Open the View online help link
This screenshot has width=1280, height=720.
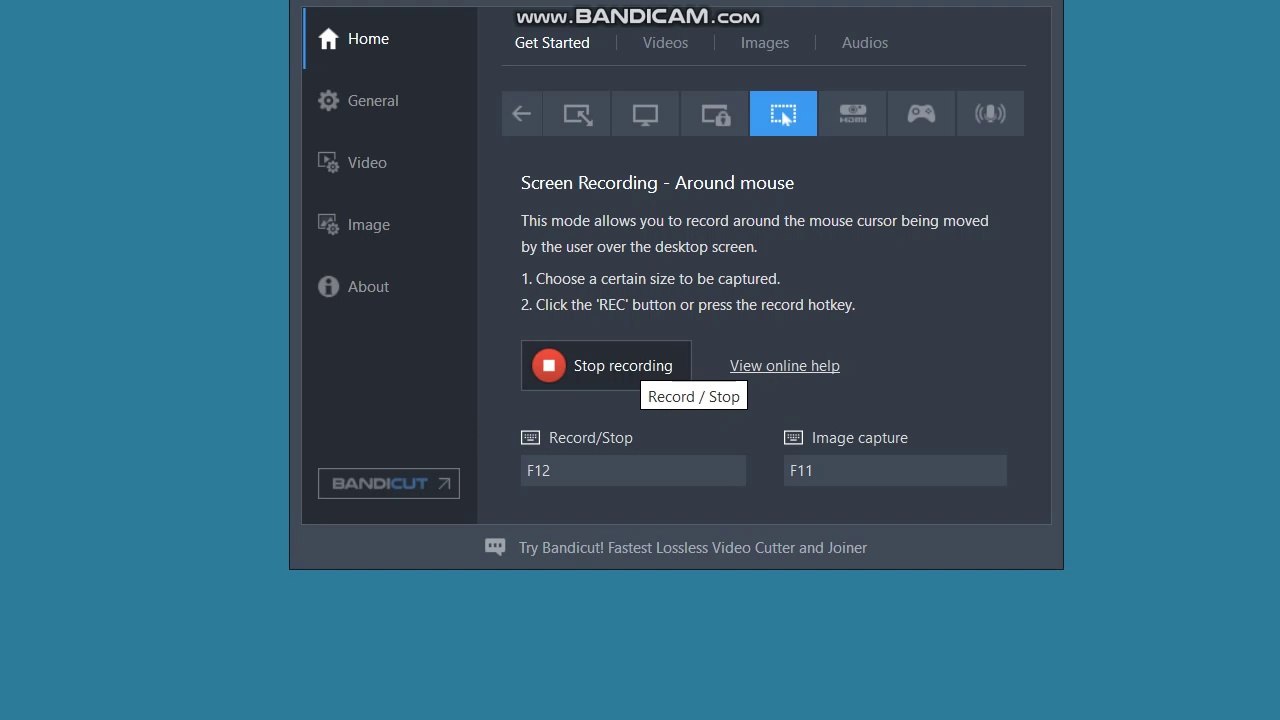(x=785, y=366)
